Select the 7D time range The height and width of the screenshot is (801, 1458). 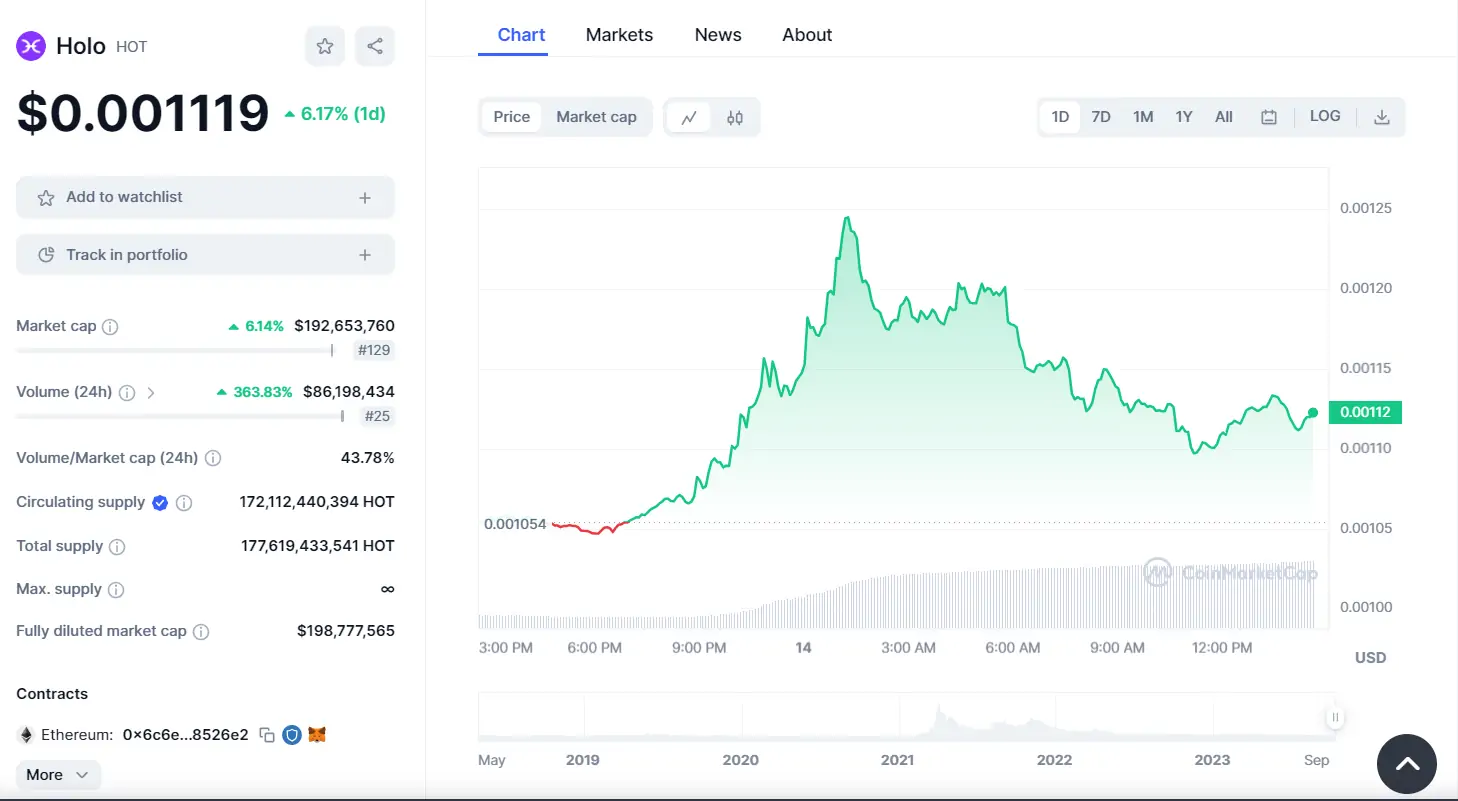click(x=1101, y=117)
